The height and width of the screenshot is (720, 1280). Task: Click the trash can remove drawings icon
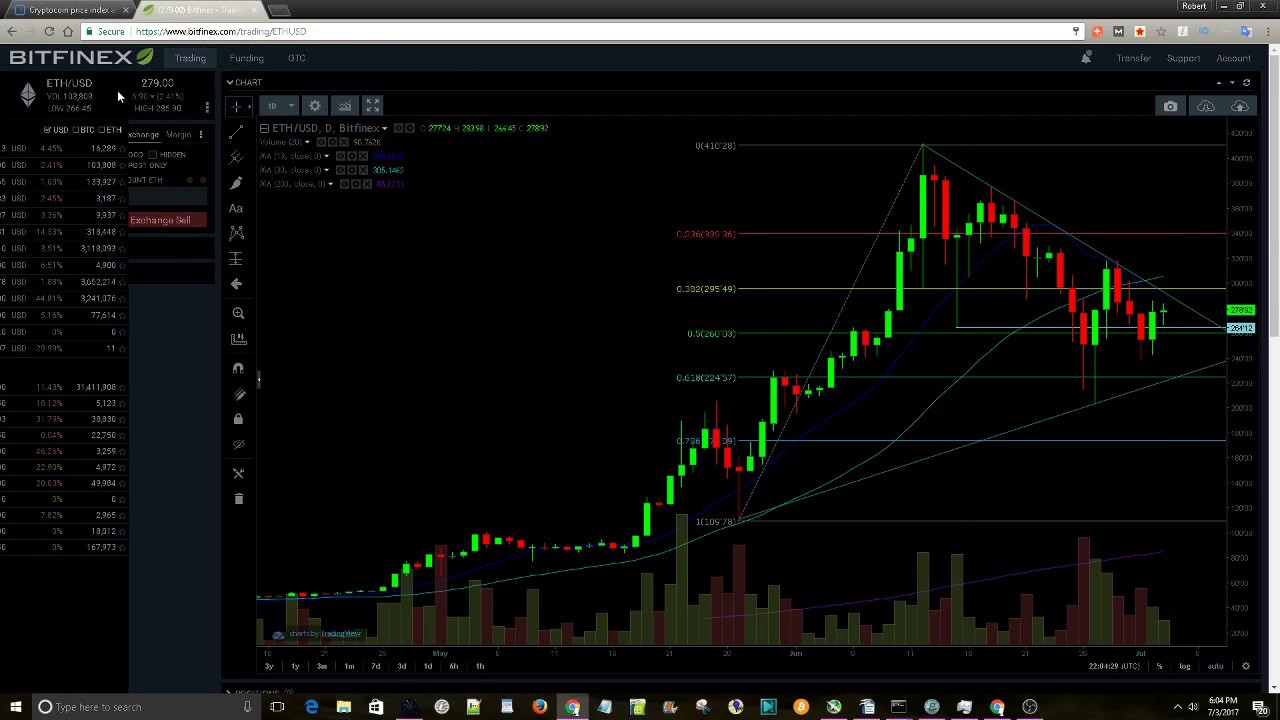pos(238,498)
